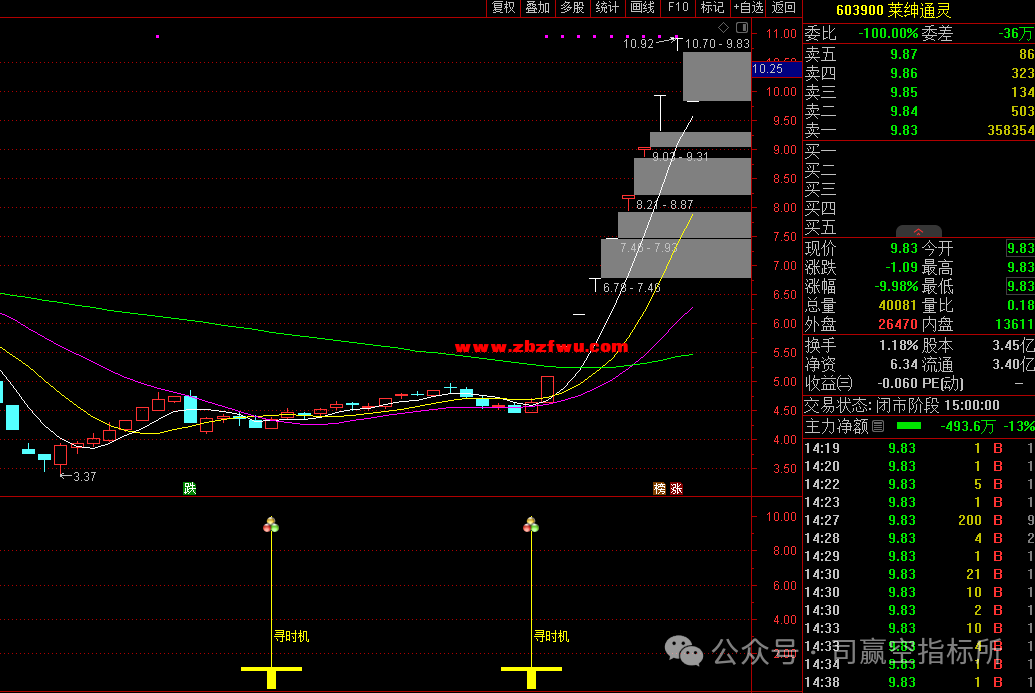Open the 叠加 overlay menu
The width and height of the screenshot is (1035, 693).
[x=537, y=7]
